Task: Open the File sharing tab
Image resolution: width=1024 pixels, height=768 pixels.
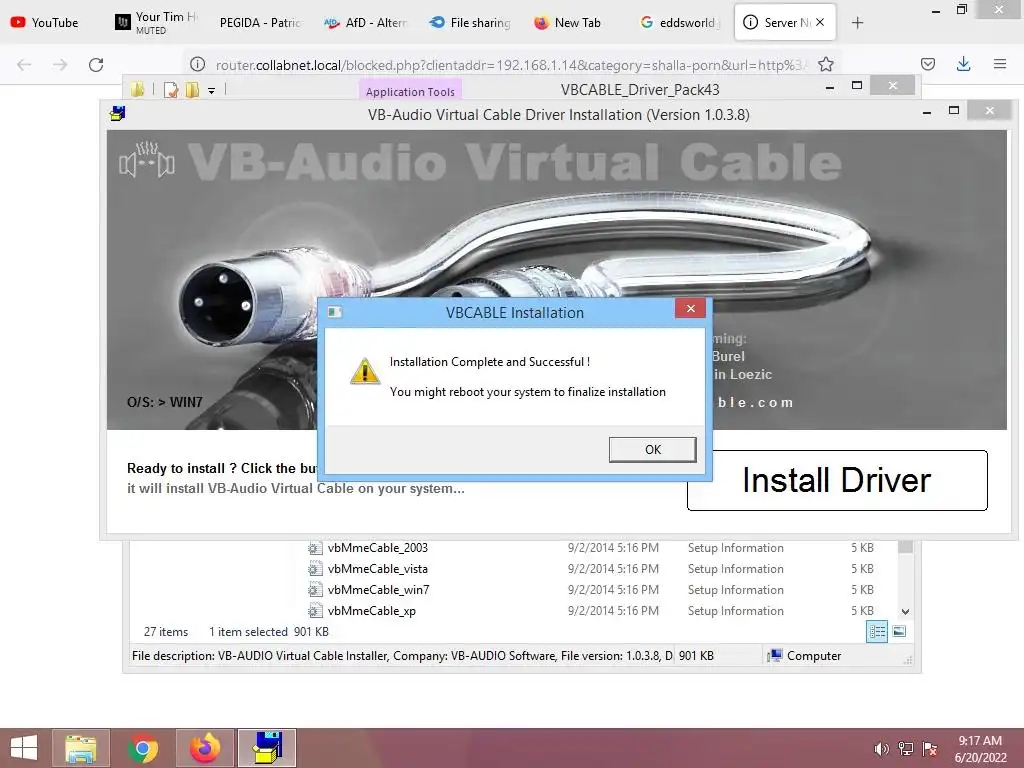Action: pyautogui.click(x=470, y=22)
